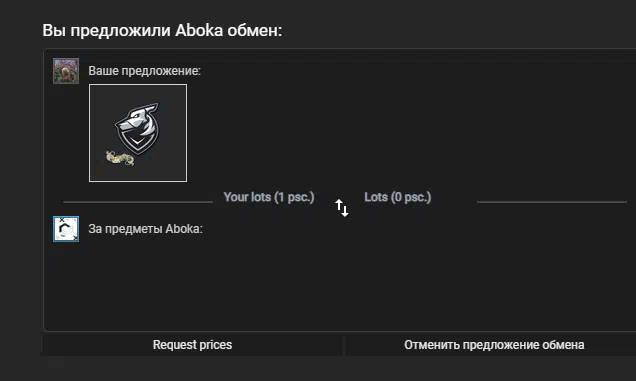Image resolution: width=636 pixels, height=381 pixels.
Task: Open Aboka name in the heading
Action: (x=199, y=30)
